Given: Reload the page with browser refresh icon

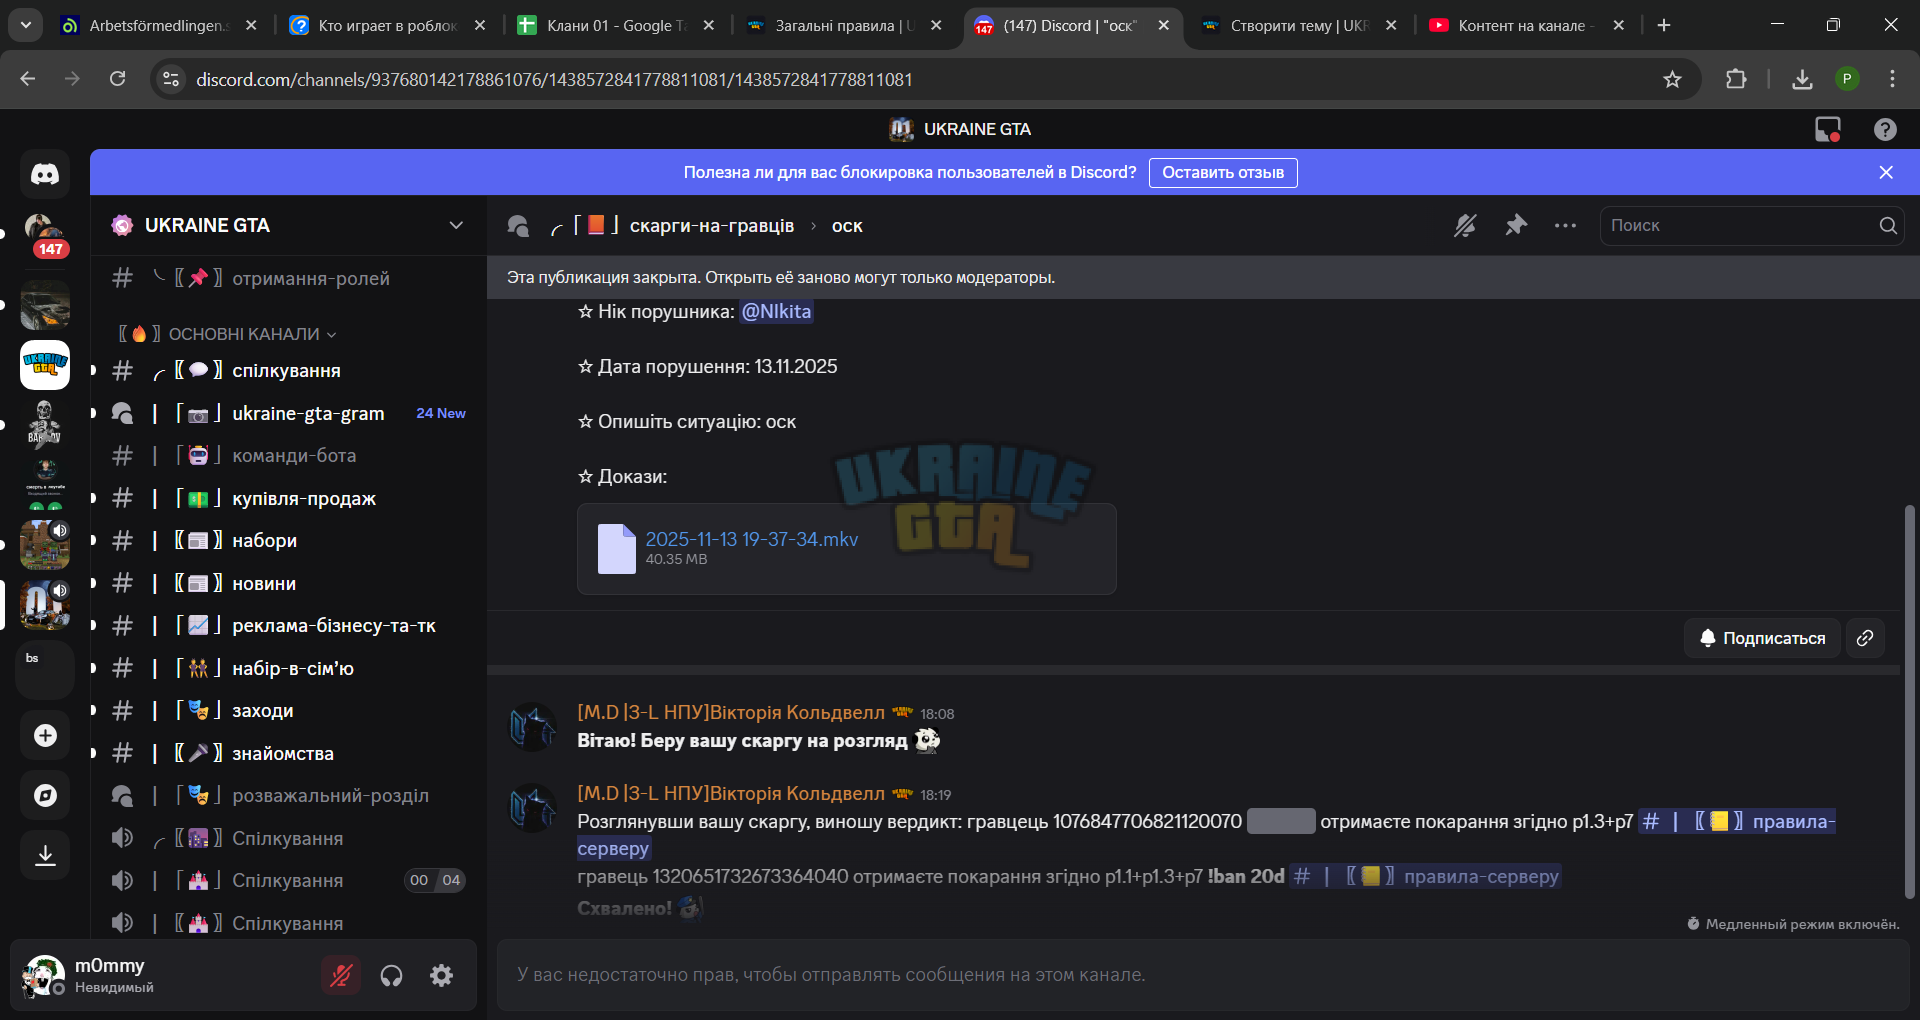Looking at the screenshot, I should 117,79.
